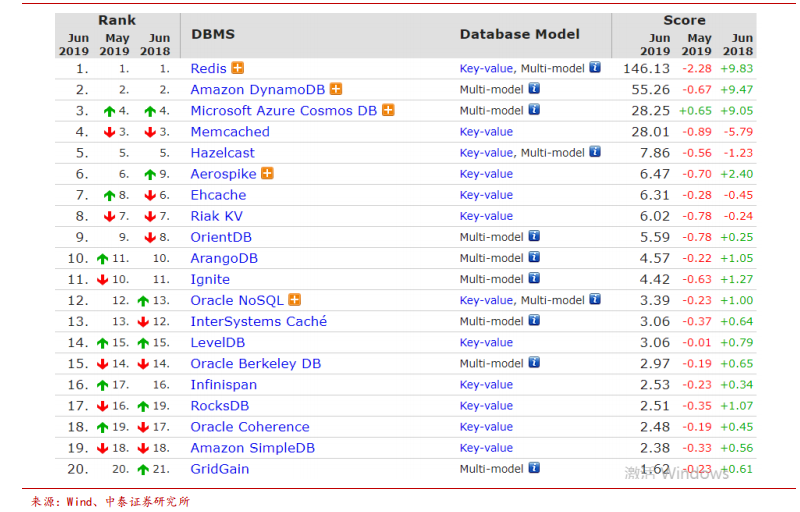Image resolution: width=800 pixels, height=512 pixels.
Task: Click the Key-value link in the Hazelcast row
Action: [x=486, y=153]
